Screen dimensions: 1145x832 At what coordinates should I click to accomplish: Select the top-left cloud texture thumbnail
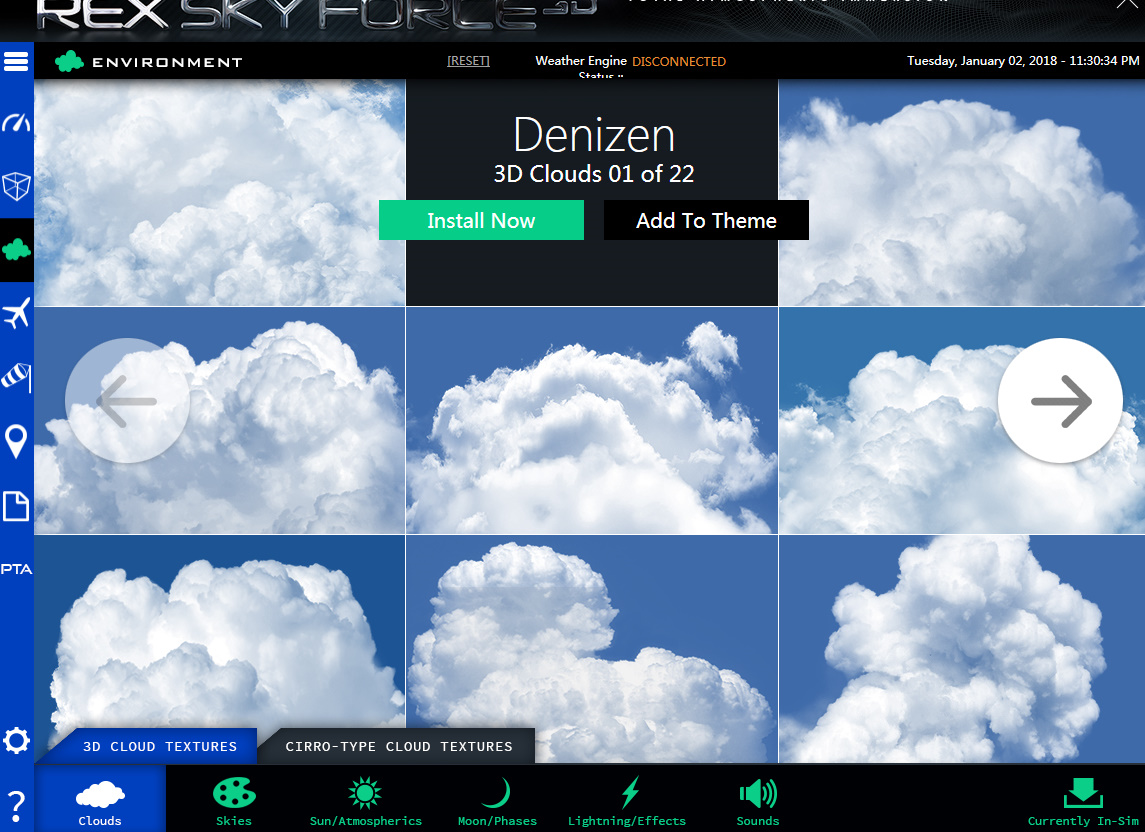tap(220, 192)
